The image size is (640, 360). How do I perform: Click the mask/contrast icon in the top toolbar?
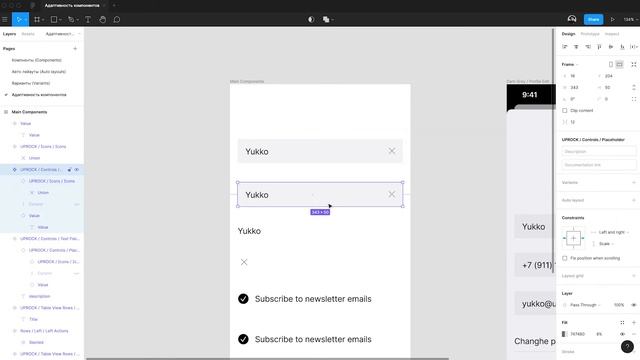[311, 20]
